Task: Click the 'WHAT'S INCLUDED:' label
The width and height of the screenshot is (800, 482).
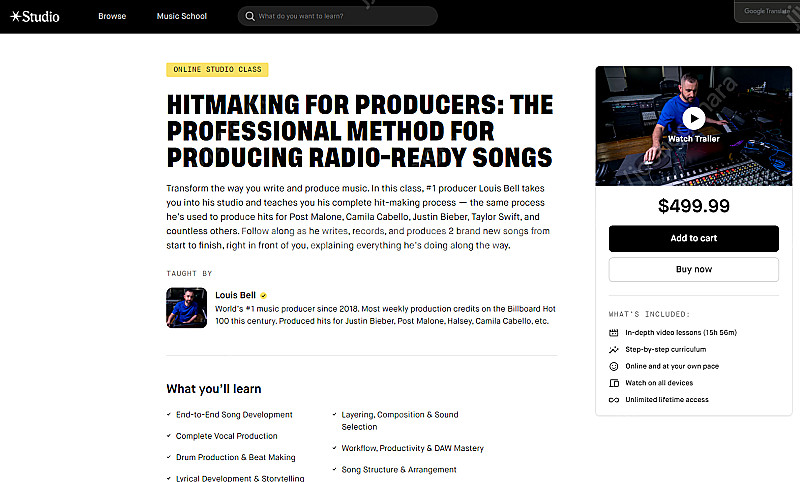Action: (x=649, y=314)
